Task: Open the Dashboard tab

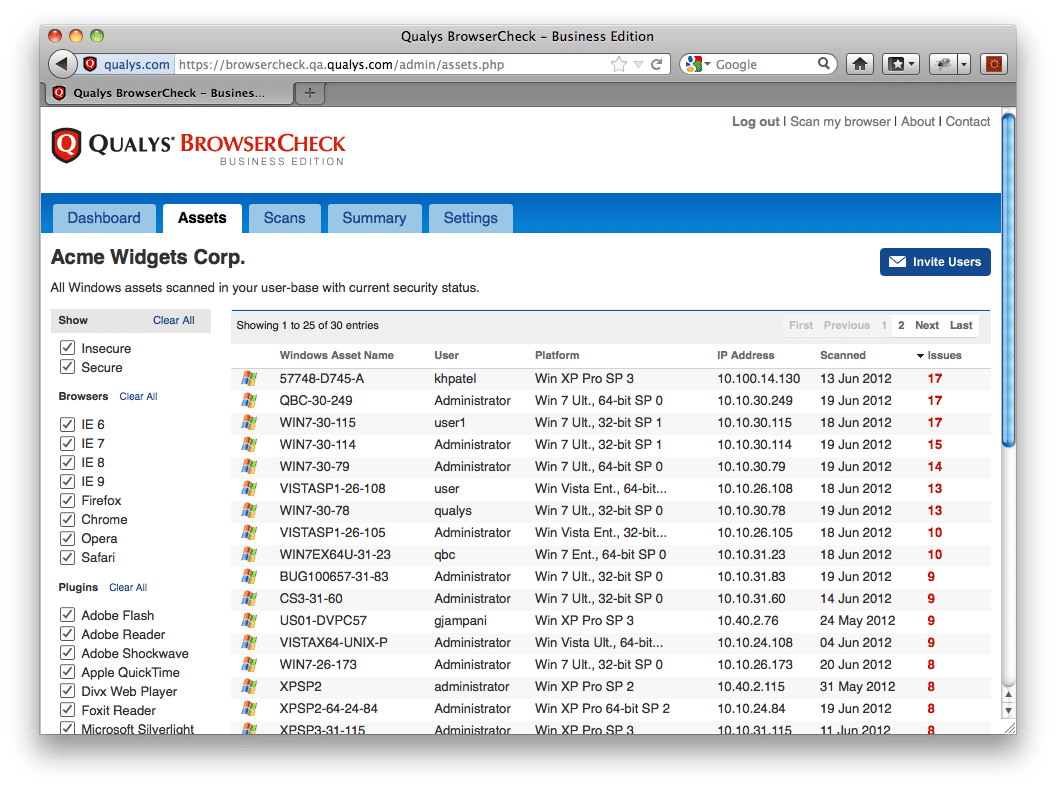Action: tap(104, 218)
